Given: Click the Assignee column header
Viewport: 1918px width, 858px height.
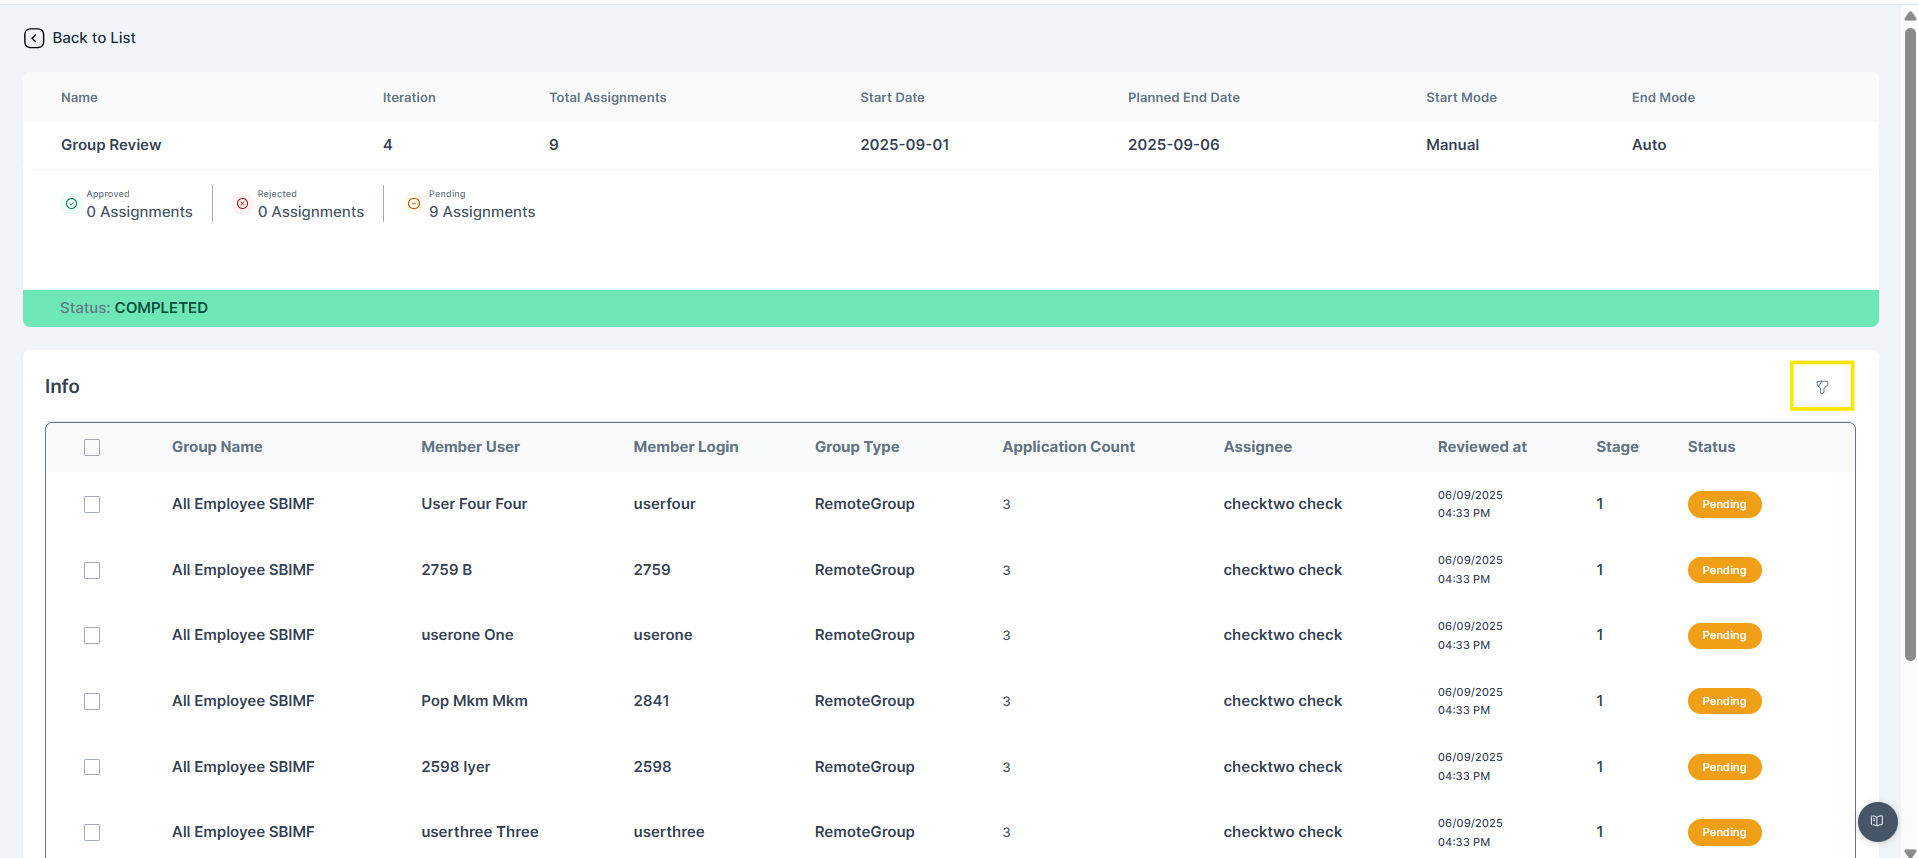Looking at the screenshot, I should pyautogui.click(x=1257, y=447).
